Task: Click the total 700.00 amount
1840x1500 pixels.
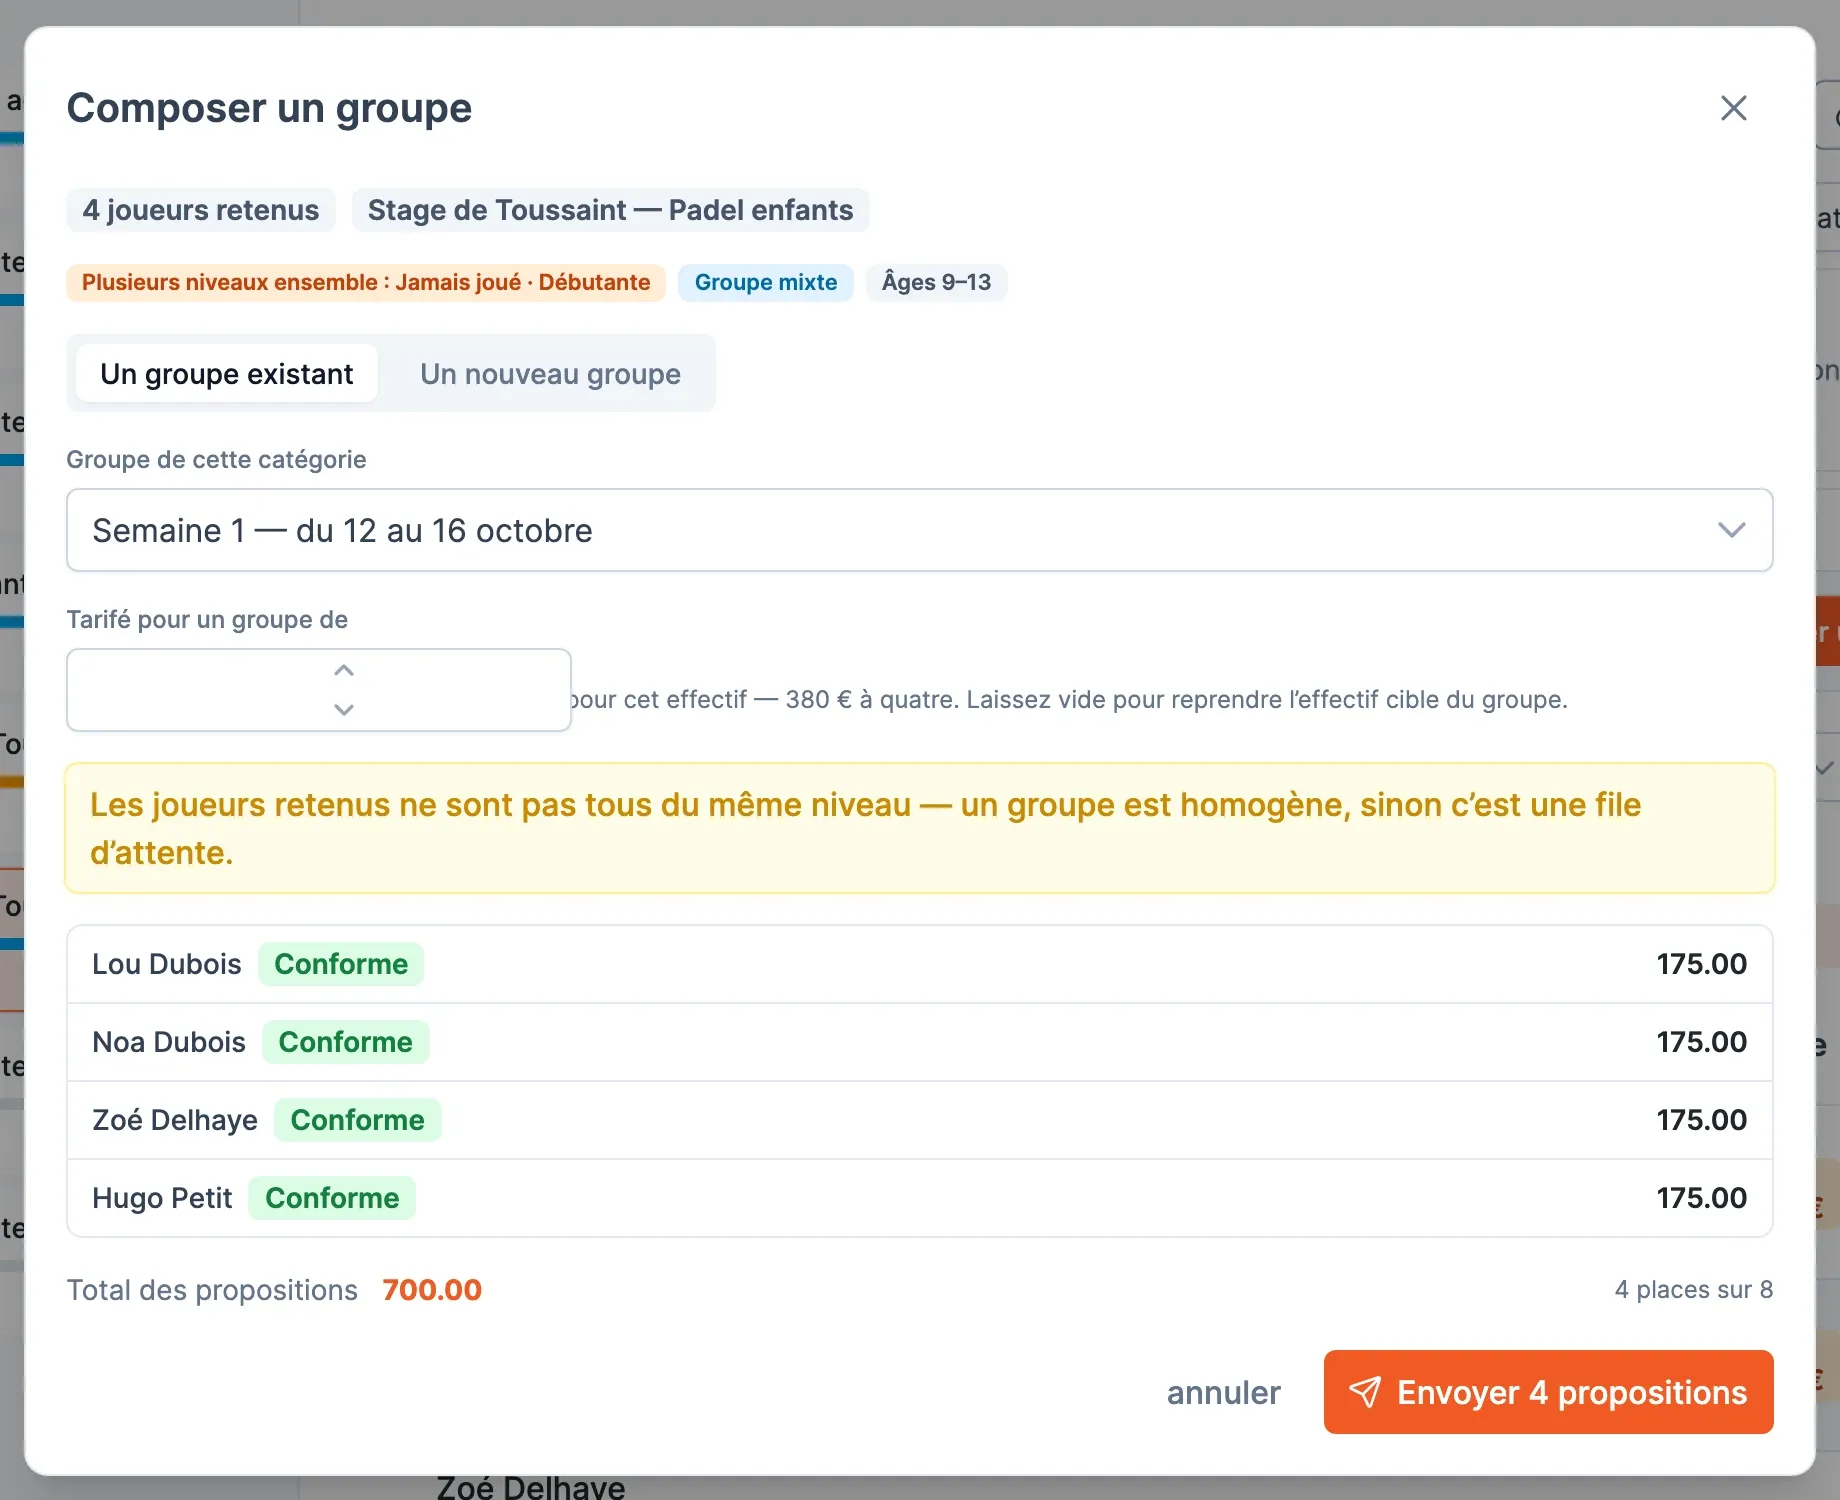Action: [432, 1290]
